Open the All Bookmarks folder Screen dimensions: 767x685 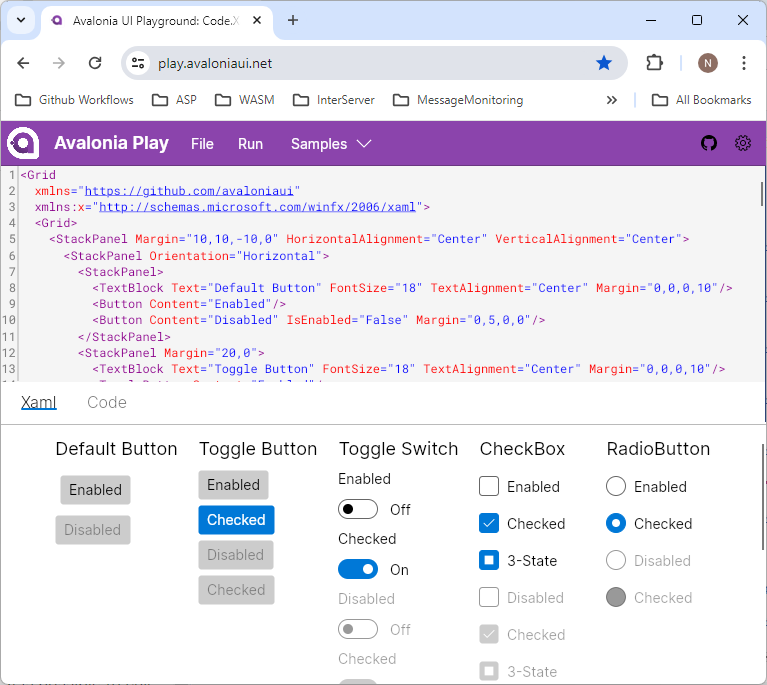(701, 100)
